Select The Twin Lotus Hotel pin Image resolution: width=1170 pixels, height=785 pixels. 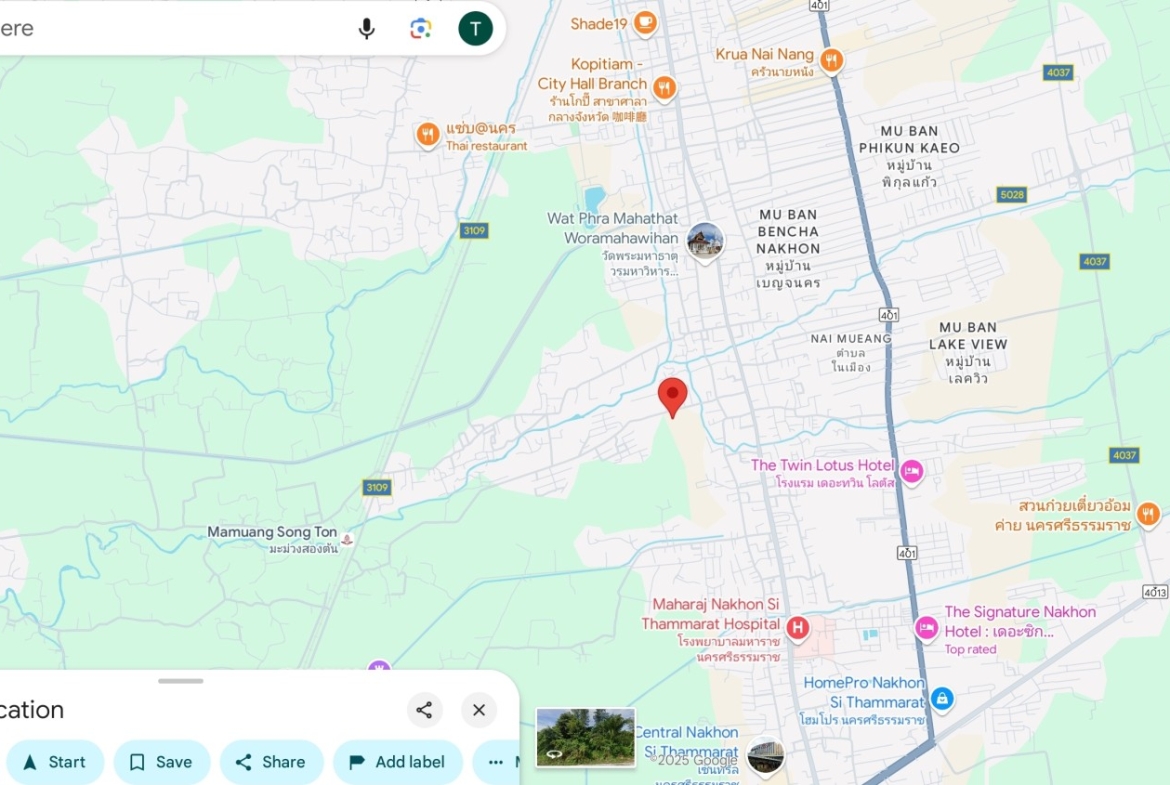click(x=911, y=472)
